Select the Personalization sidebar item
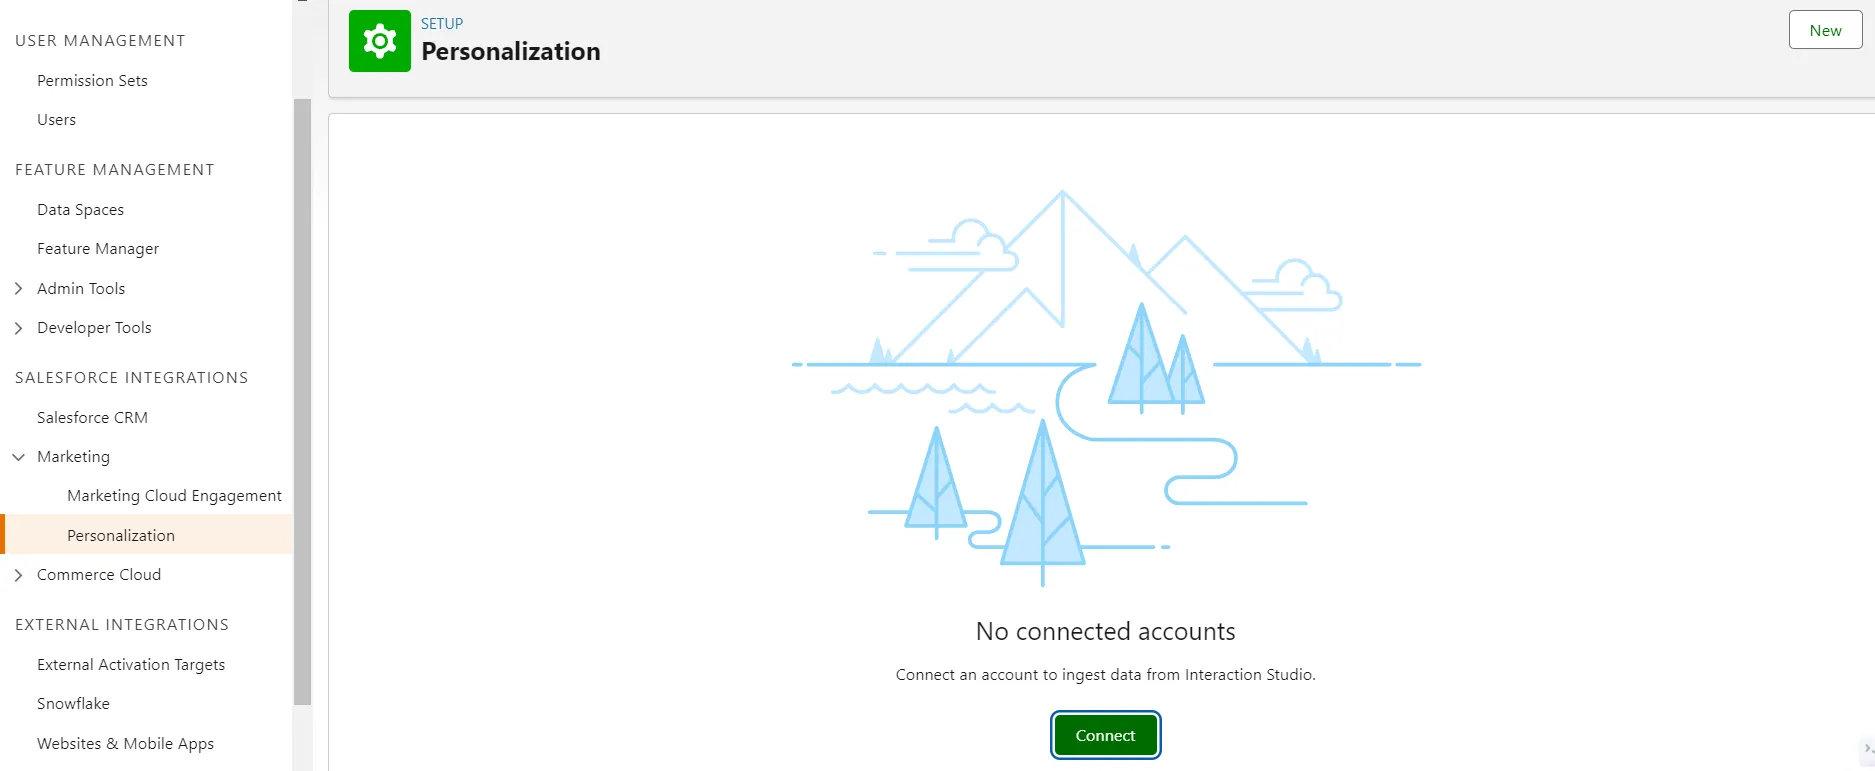Viewport: 1875px width, 771px height. [121, 536]
